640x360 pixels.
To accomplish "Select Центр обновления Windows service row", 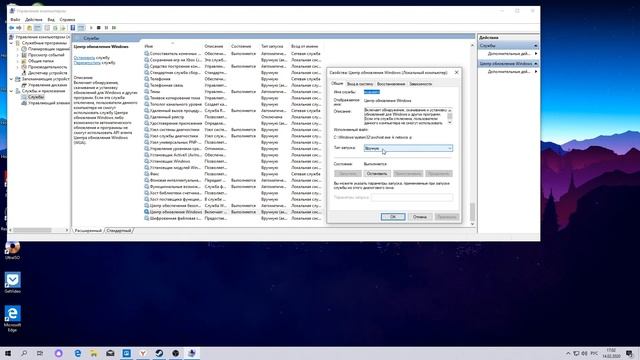I will [x=233, y=212].
